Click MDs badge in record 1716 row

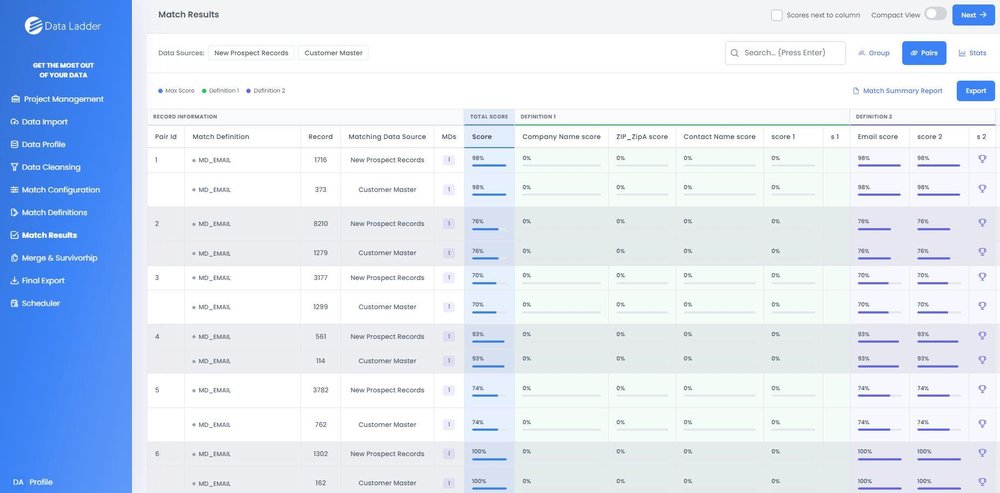(x=449, y=160)
